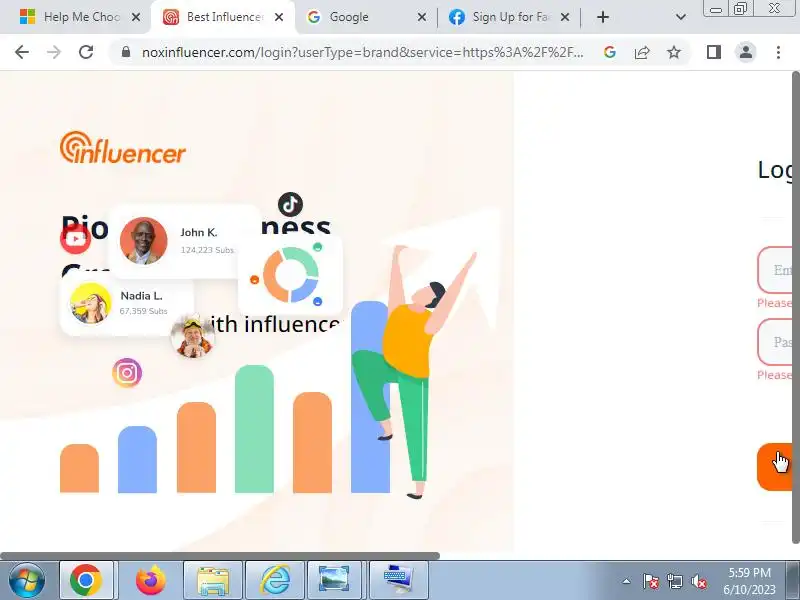Show hidden system tray icons
The width and height of the screenshot is (800, 600).
tap(627, 581)
